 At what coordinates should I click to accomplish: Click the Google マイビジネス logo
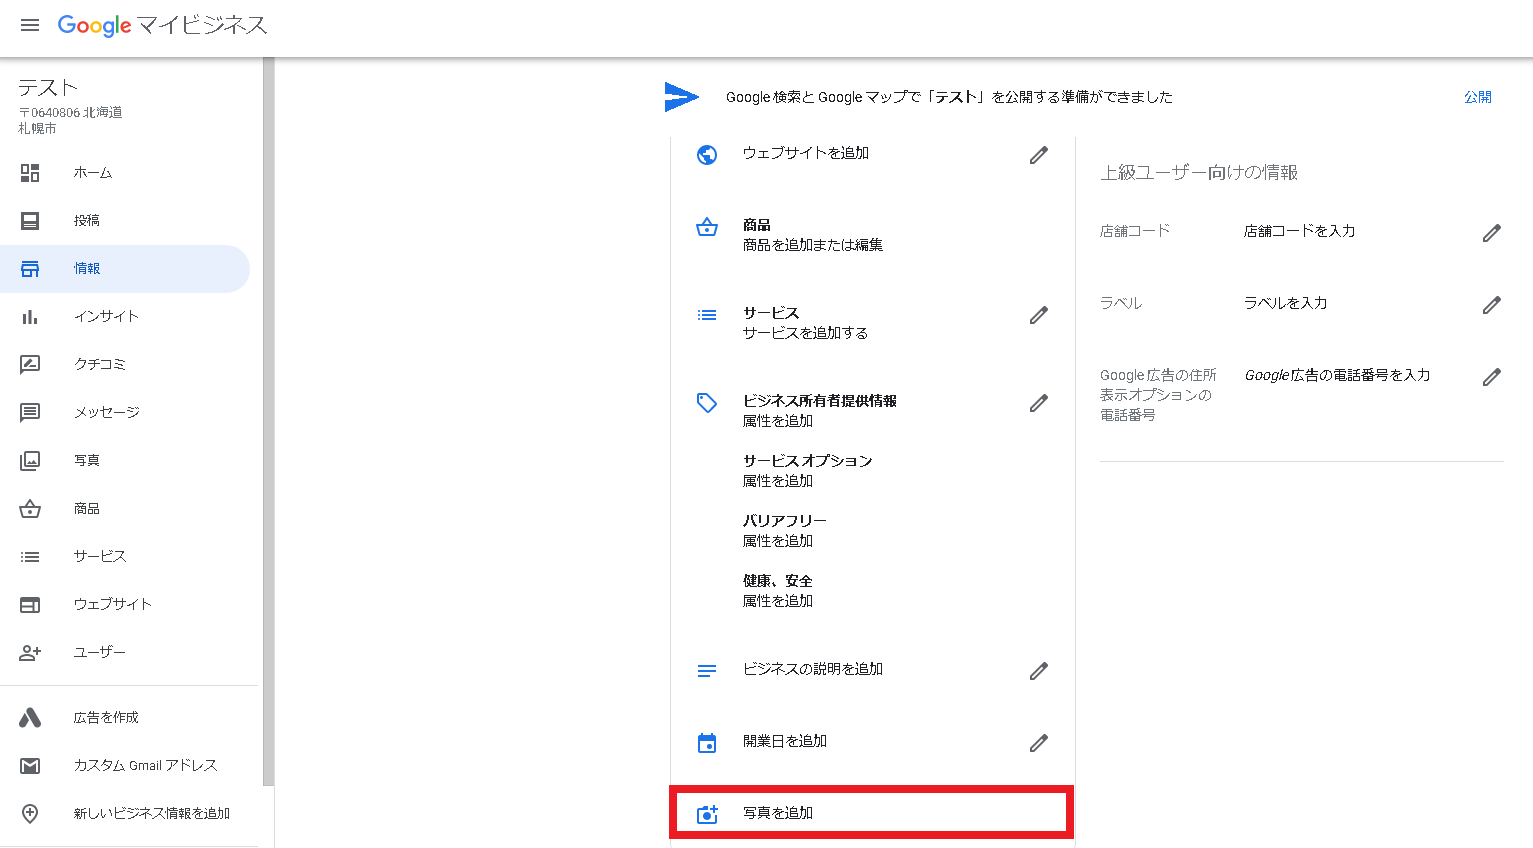coord(162,25)
